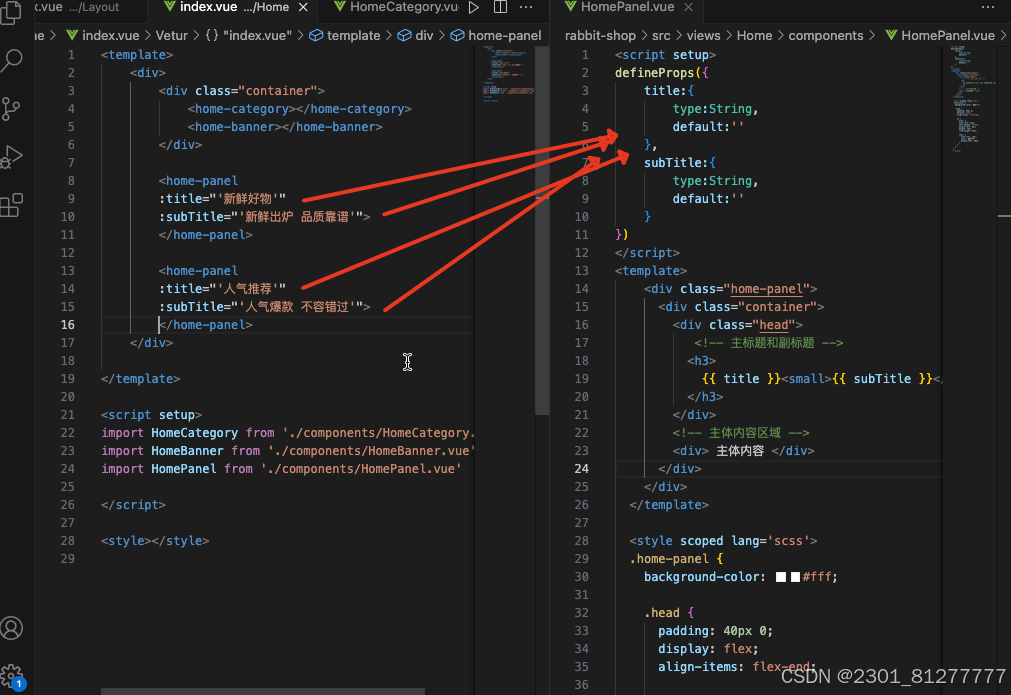The width and height of the screenshot is (1011, 695).
Task: Click the <style scoped lang='scss'> line
Action: [723, 541]
